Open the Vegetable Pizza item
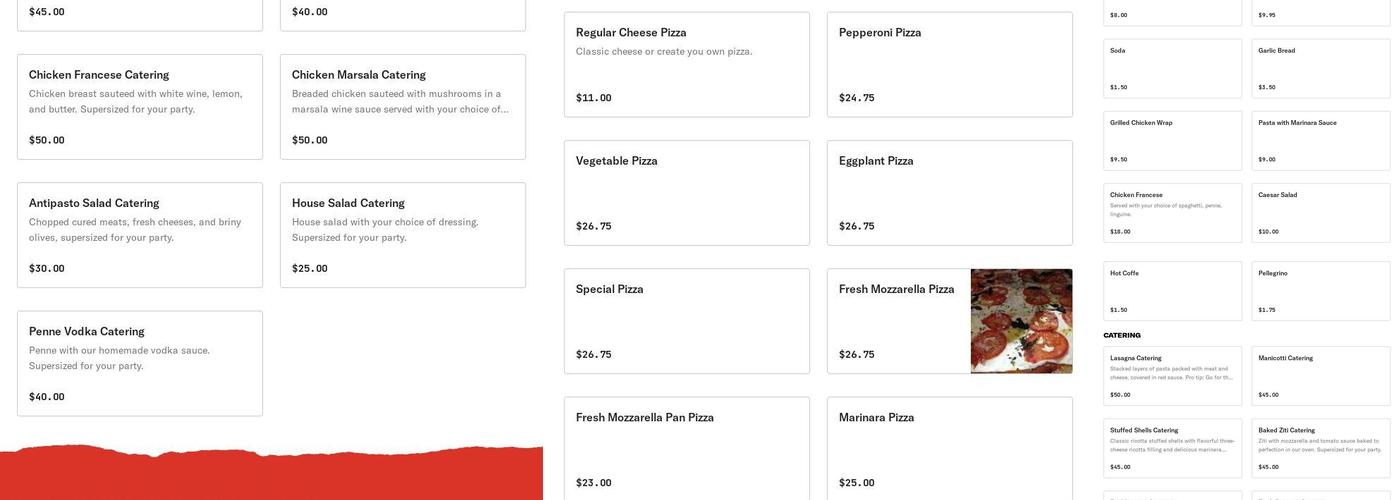1400x500 pixels. coord(686,193)
